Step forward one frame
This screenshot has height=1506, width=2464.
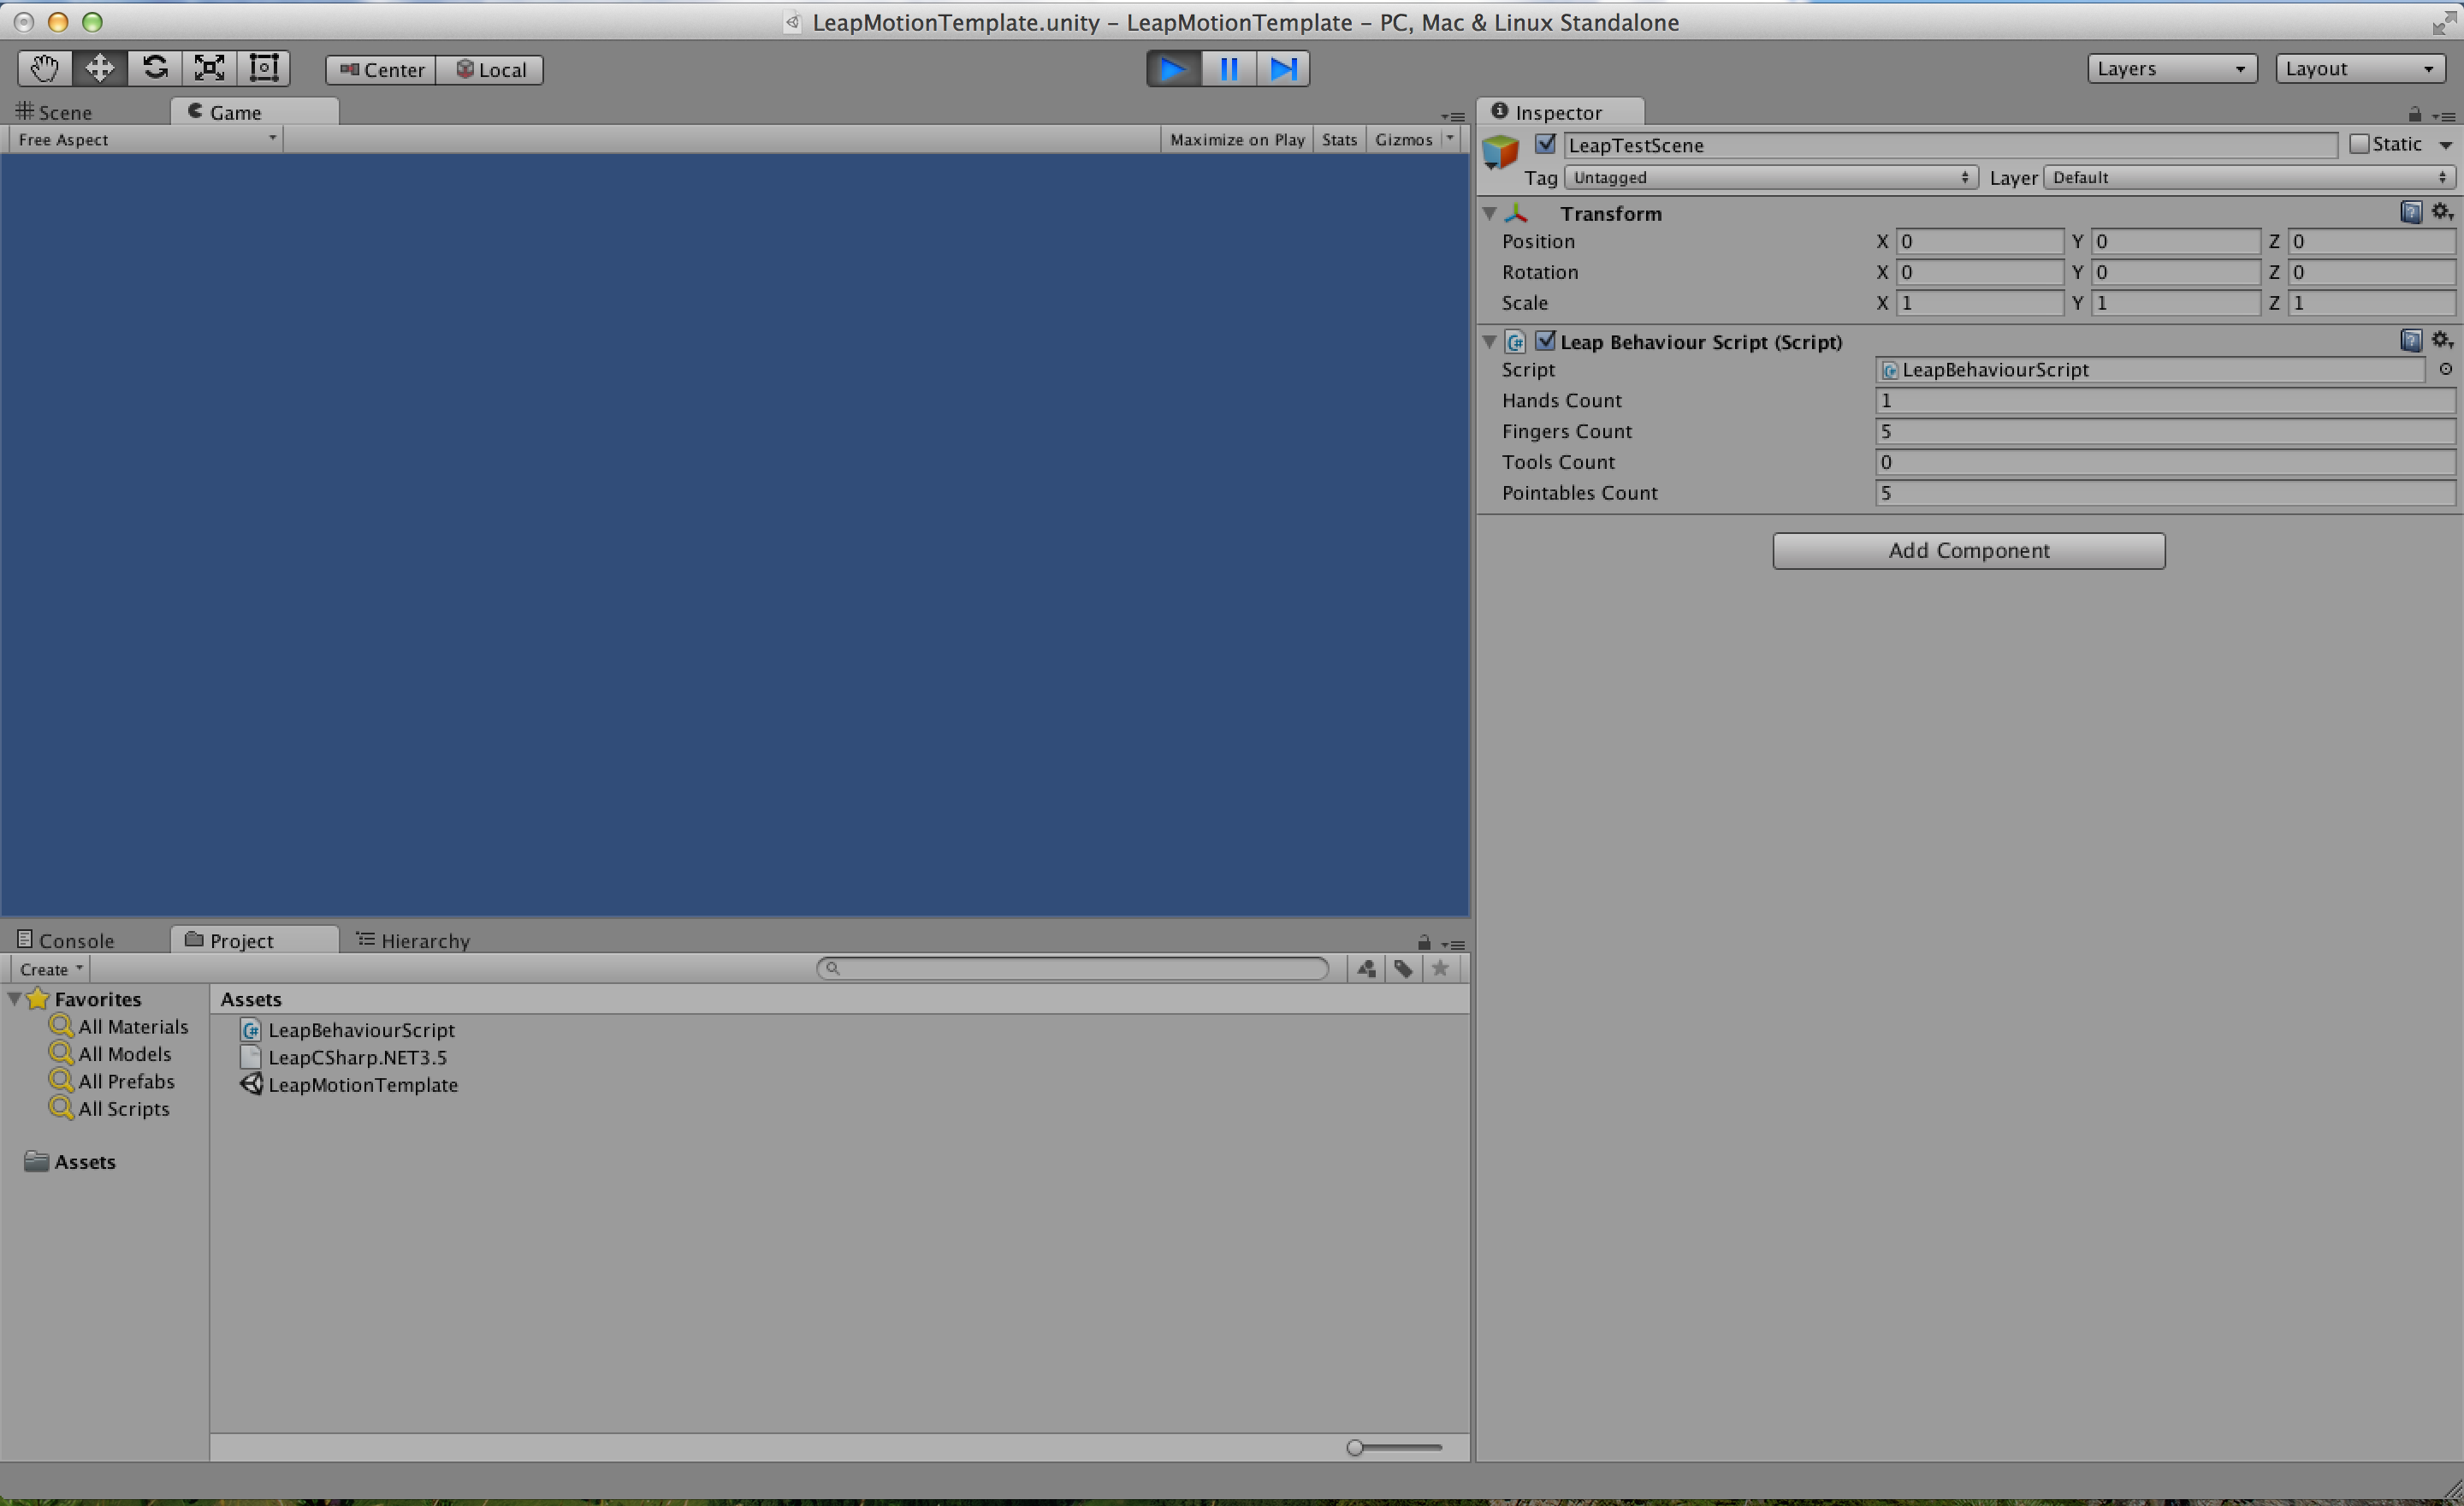[x=1283, y=69]
